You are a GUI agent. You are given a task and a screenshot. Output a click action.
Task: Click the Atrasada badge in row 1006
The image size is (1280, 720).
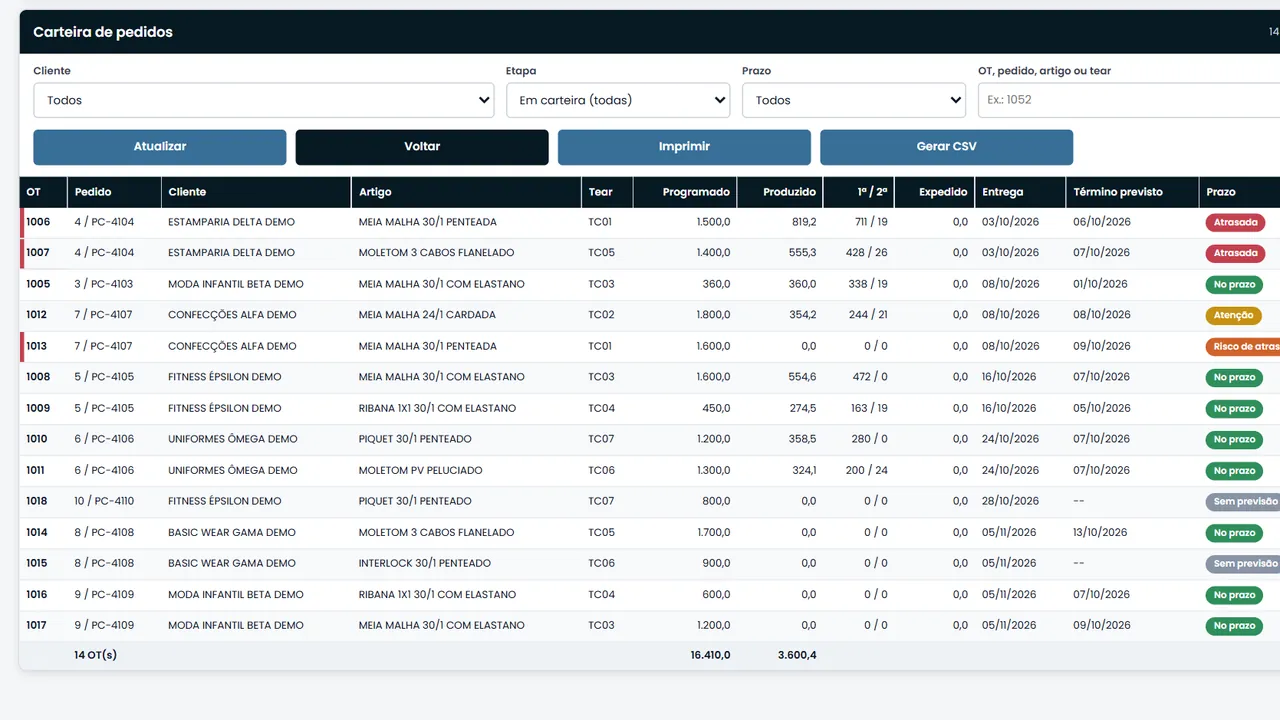pyautogui.click(x=1235, y=223)
